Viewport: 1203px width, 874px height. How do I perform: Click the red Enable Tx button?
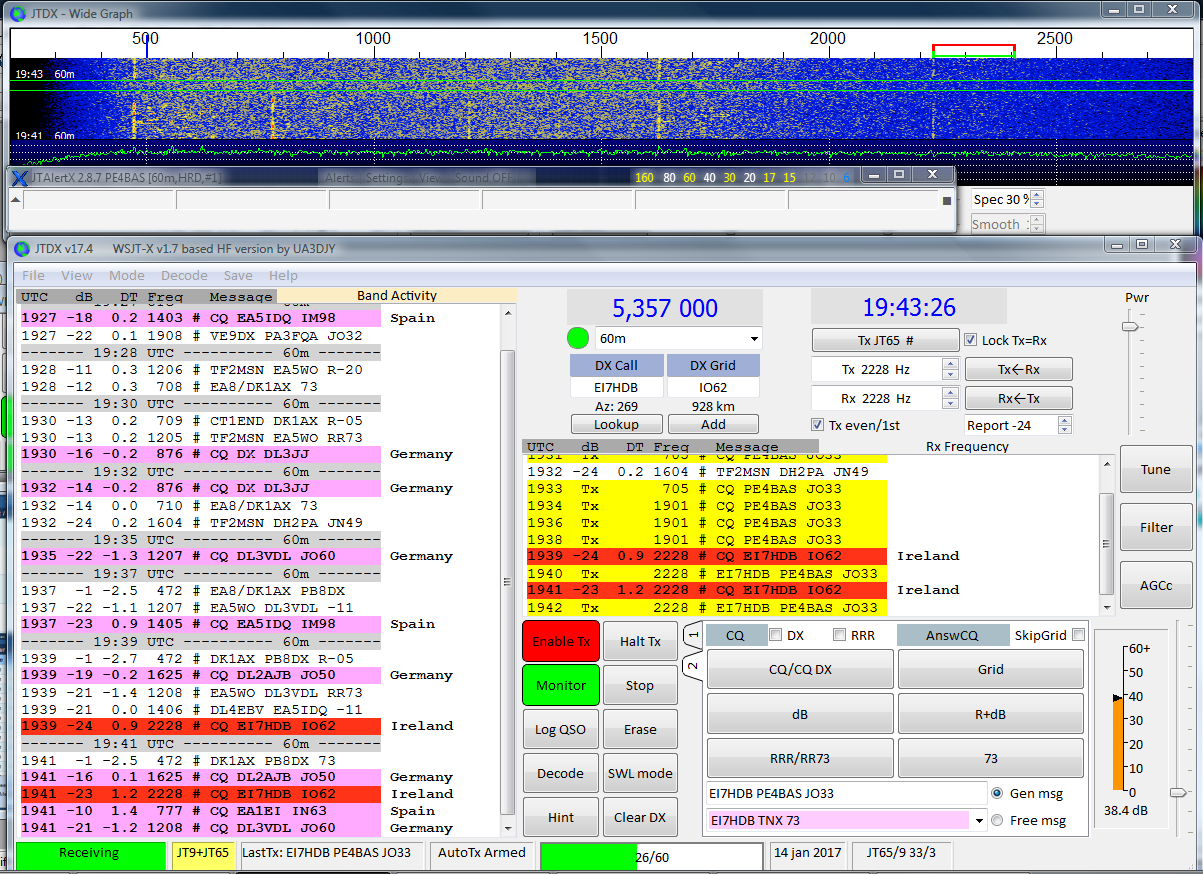pyautogui.click(x=560, y=641)
